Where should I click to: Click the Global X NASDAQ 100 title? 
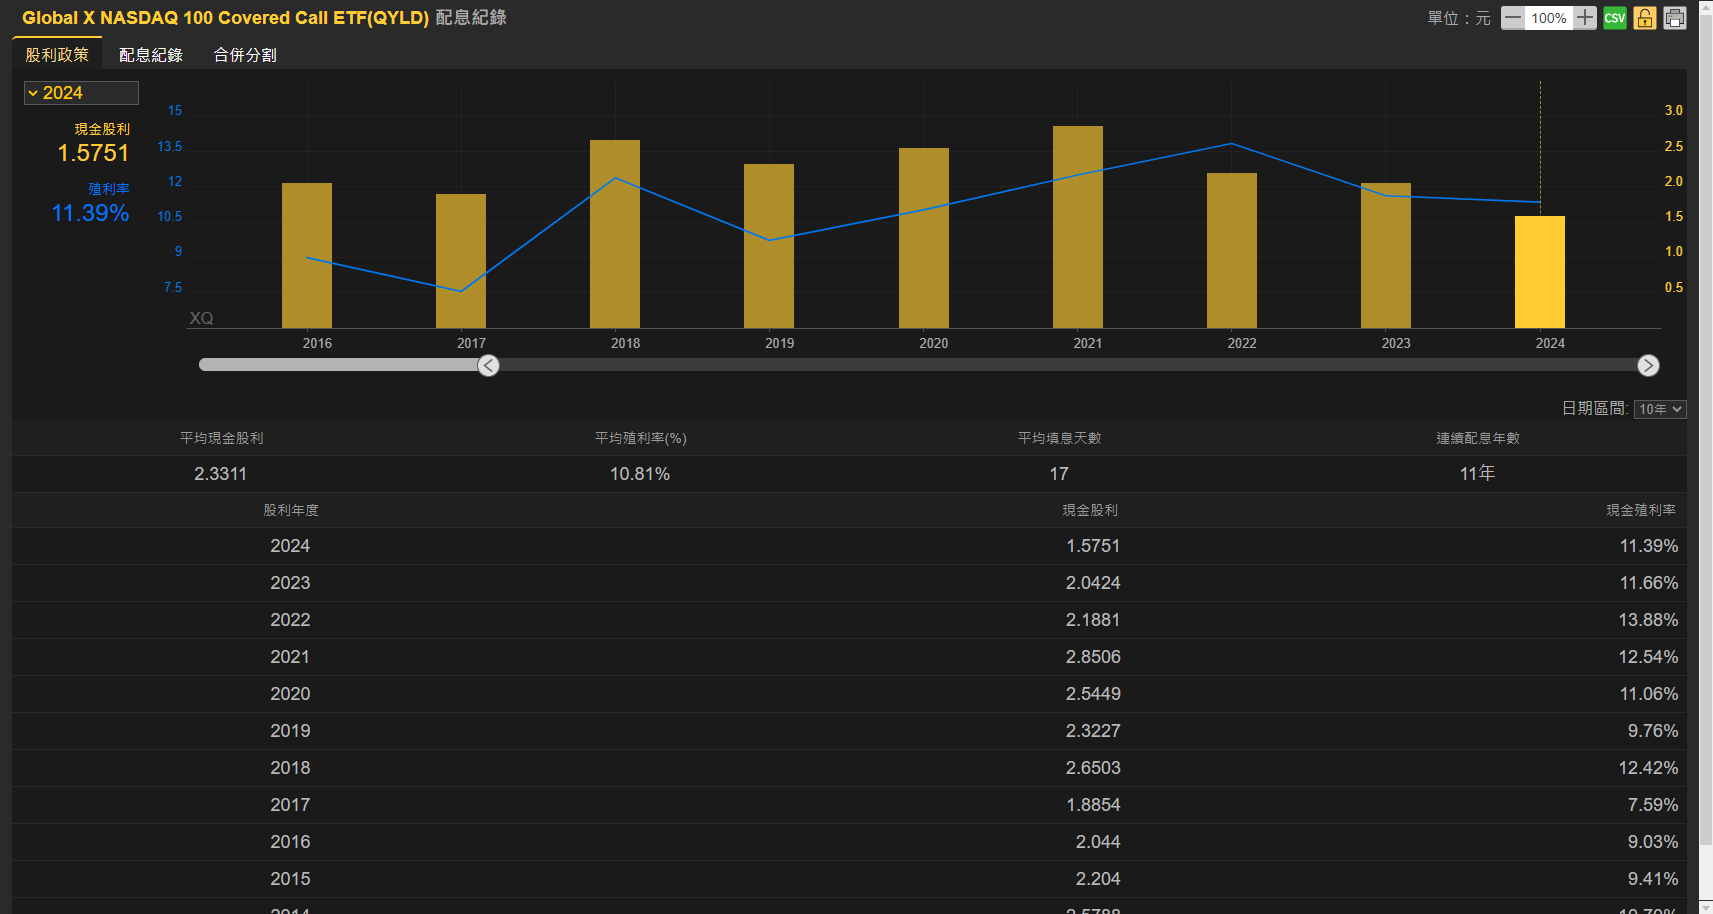click(x=225, y=18)
